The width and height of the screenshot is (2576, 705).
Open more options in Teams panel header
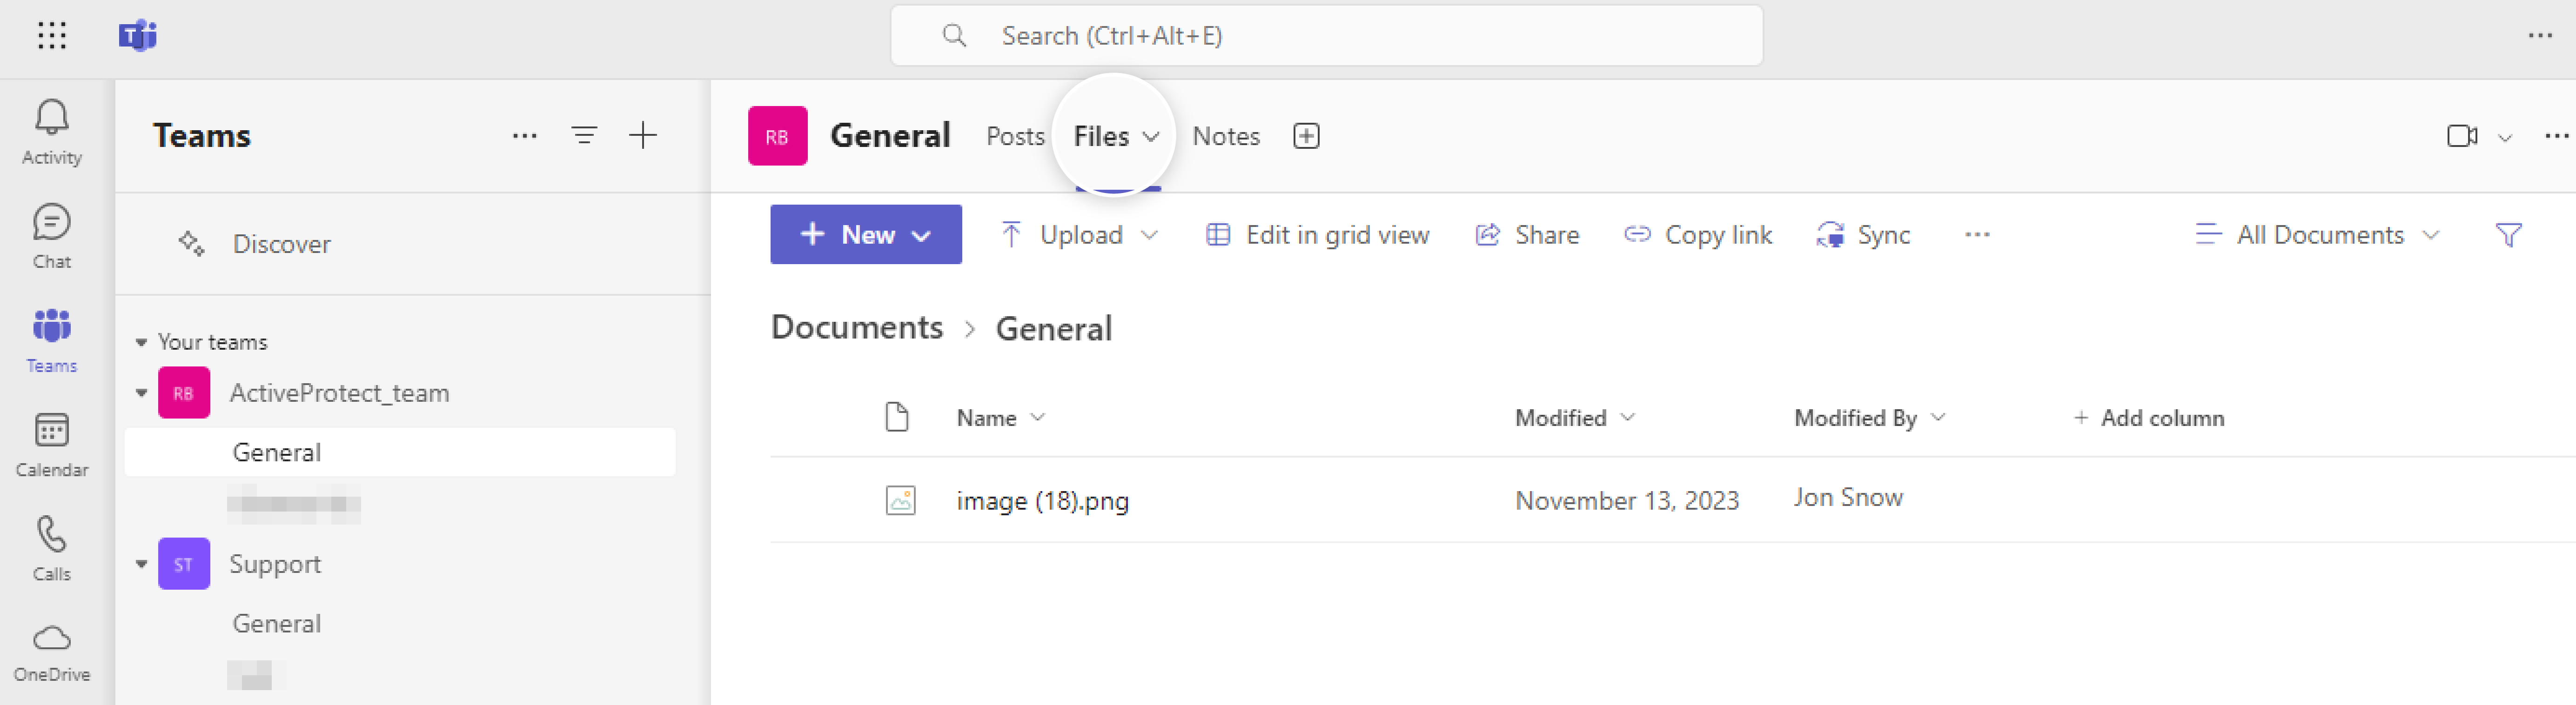(x=525, y=135)
